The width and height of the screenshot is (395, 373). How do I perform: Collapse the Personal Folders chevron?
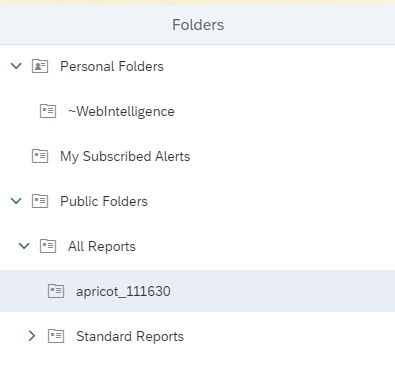(16, 66)
